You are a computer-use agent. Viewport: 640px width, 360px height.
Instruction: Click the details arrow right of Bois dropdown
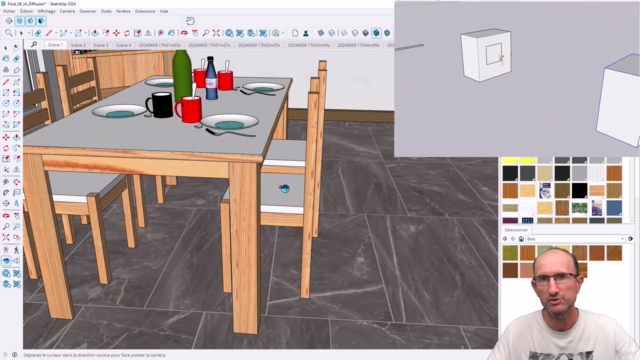[x=630, y=239]
